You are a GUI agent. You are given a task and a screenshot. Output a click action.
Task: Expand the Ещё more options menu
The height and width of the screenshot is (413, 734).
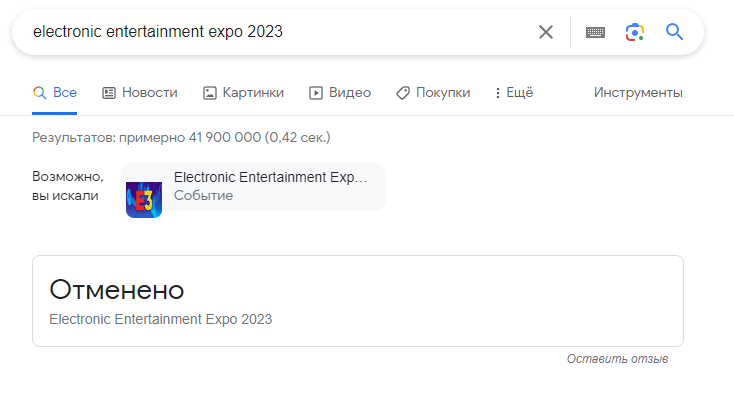pos(514,93)
